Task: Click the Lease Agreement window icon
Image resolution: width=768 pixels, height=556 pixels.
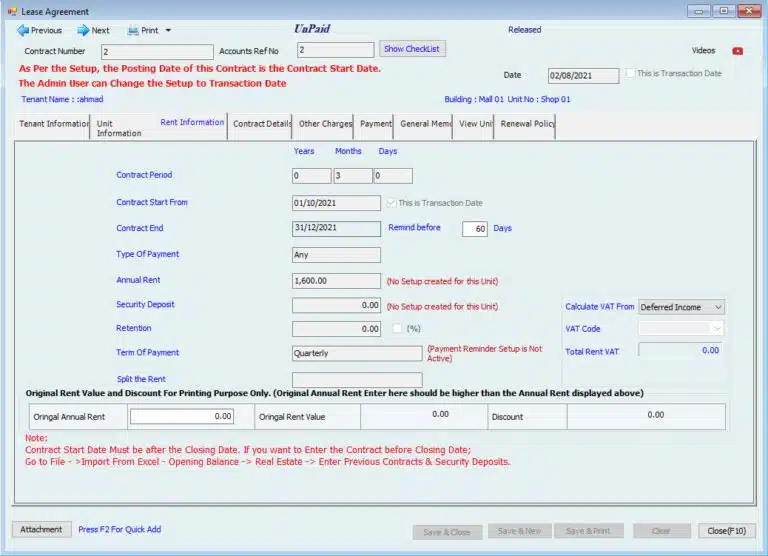Action: (x=12, y=10)
